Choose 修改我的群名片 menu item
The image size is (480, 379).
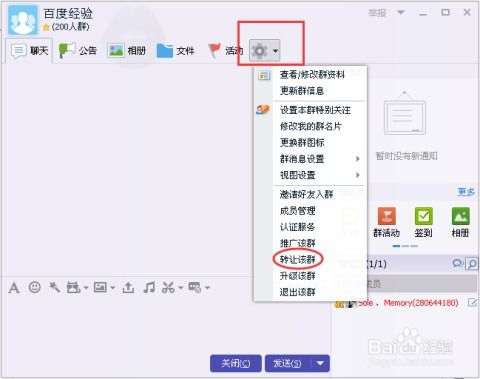click(311, 126)
